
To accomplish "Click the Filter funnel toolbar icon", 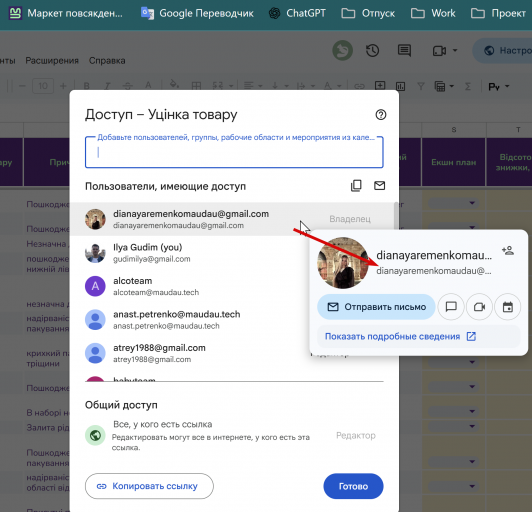I will pos(421,86).
